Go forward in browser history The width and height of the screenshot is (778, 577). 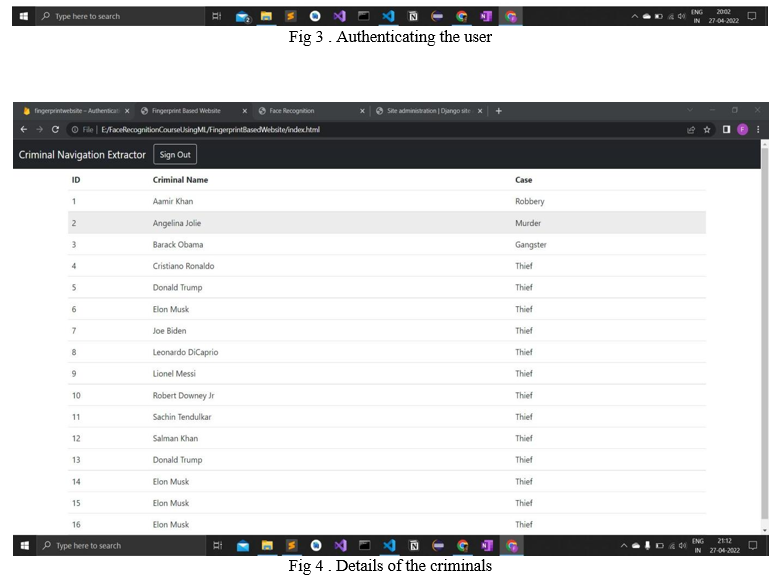tap(39, 129)
